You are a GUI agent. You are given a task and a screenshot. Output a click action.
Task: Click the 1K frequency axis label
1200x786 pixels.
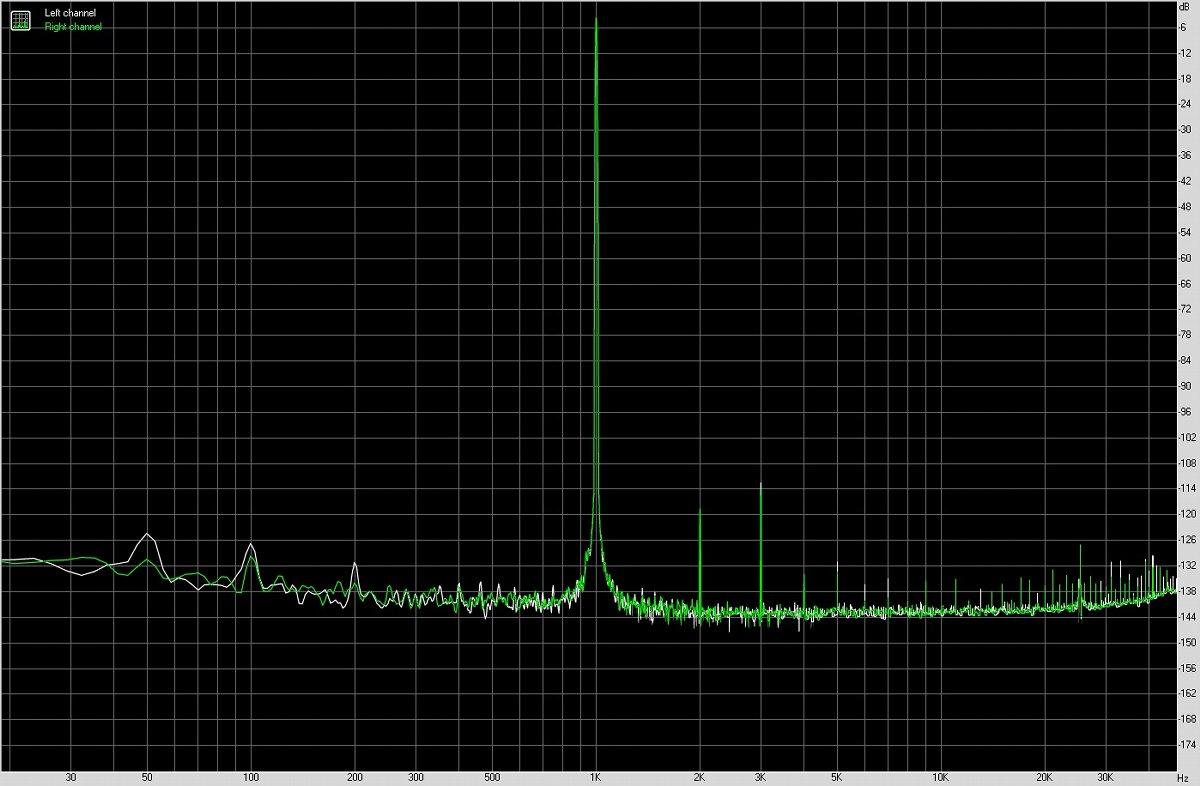[x=596, y=777]
